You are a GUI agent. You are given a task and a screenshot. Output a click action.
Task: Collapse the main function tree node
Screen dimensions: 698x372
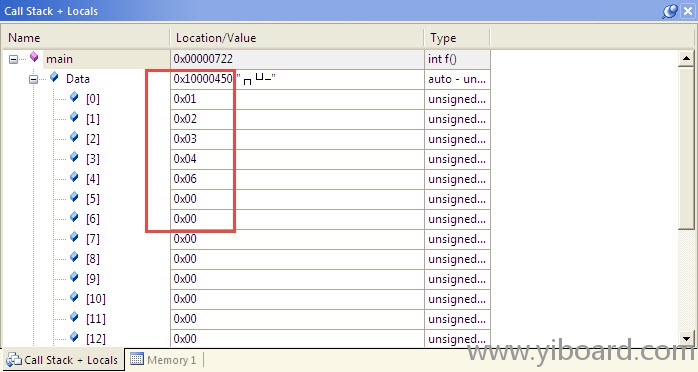click(x=13, y=59)
